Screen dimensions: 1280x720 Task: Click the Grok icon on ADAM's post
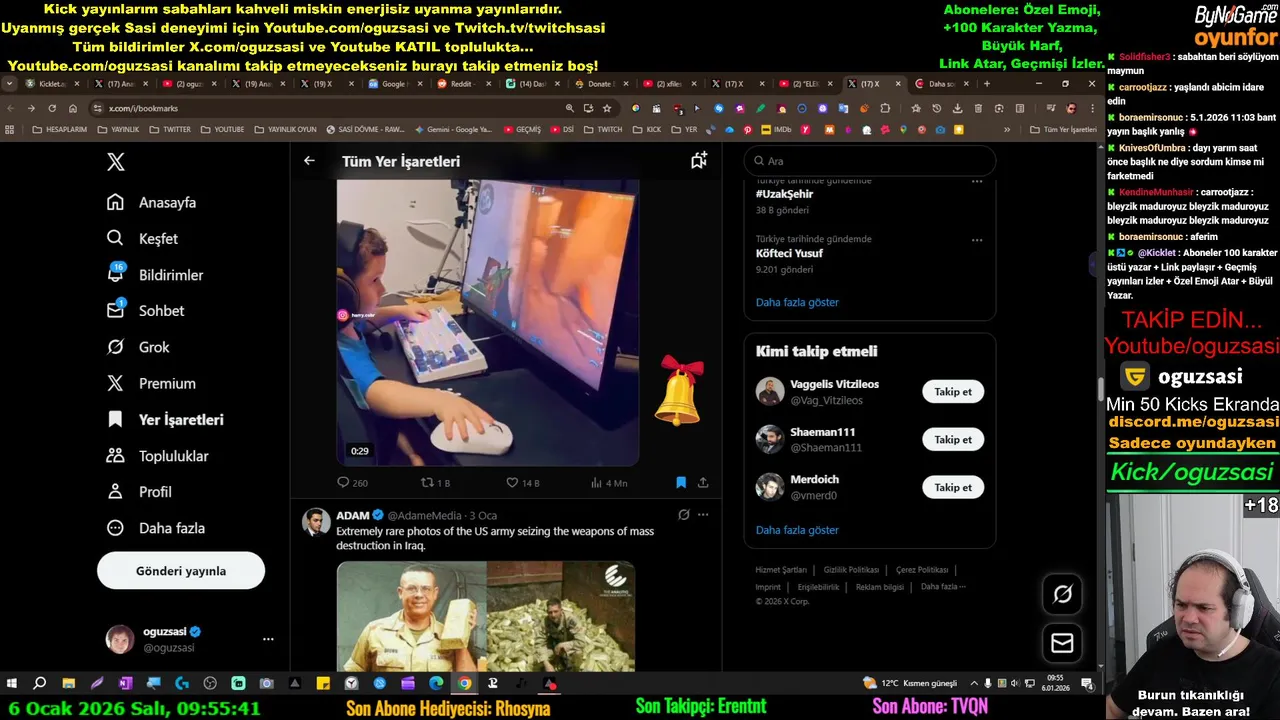(x=683, y=515)
